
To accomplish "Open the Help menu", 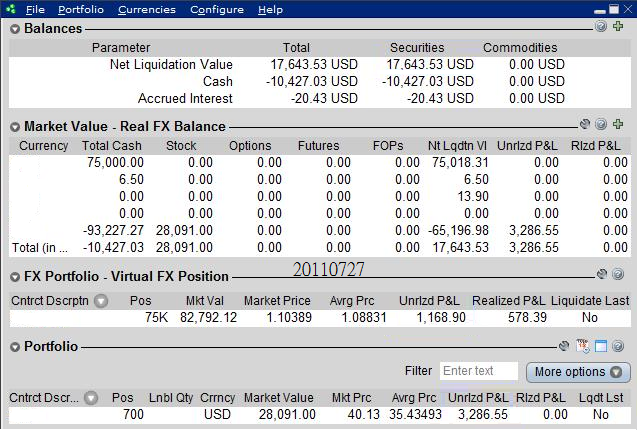I will pyautogui.click(x=270, y=9).
